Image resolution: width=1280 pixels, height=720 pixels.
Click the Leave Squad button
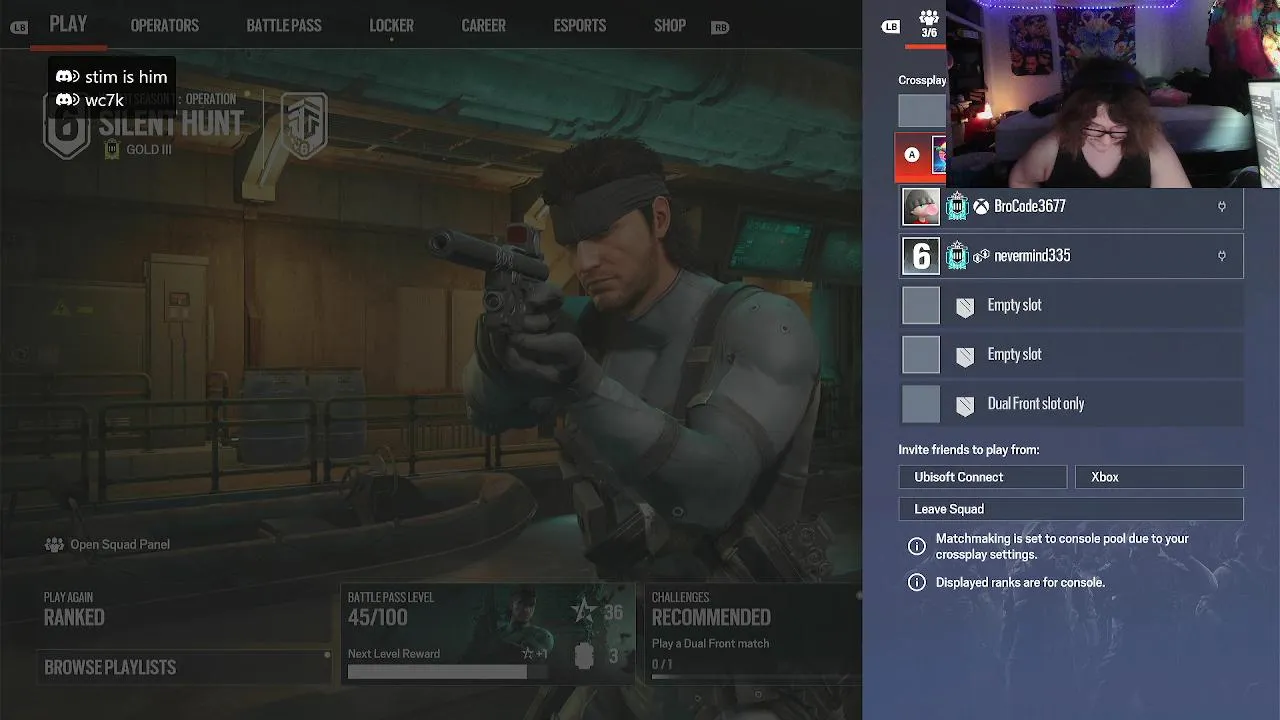click(x=1071, y=509)
